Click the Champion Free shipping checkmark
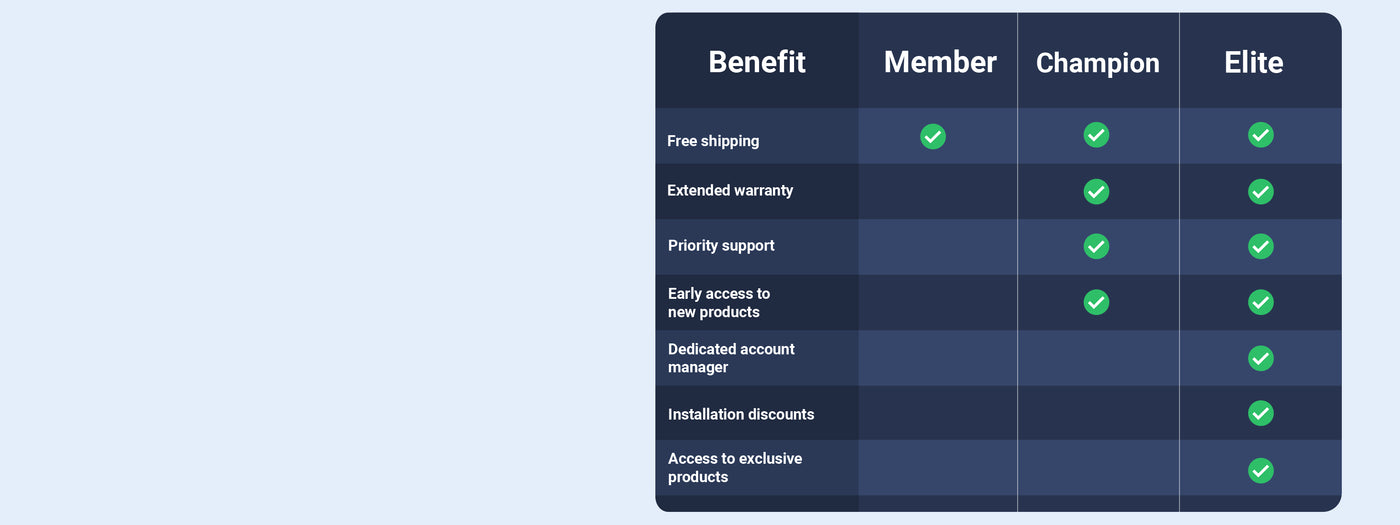1400x525 pixels. 1097,135
